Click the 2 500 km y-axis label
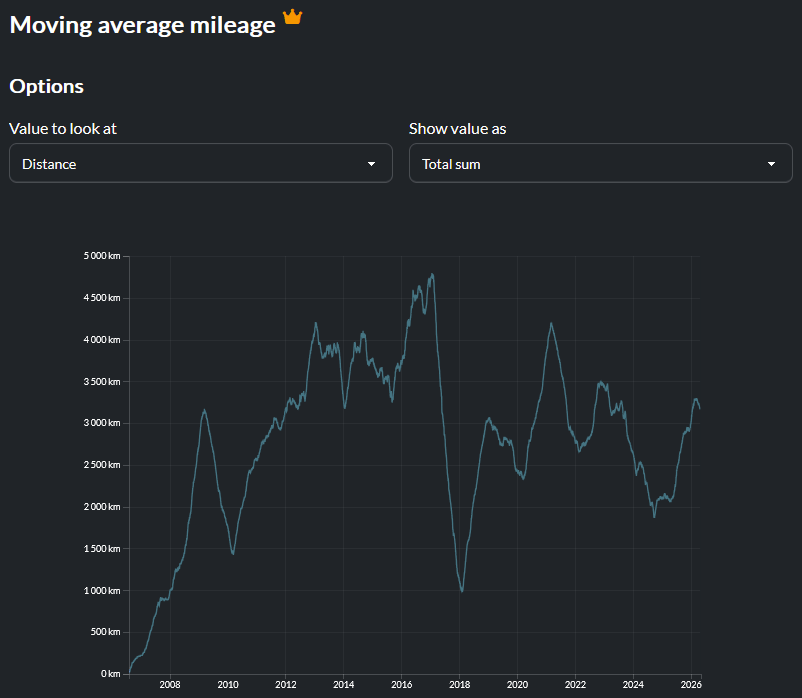 102,465
